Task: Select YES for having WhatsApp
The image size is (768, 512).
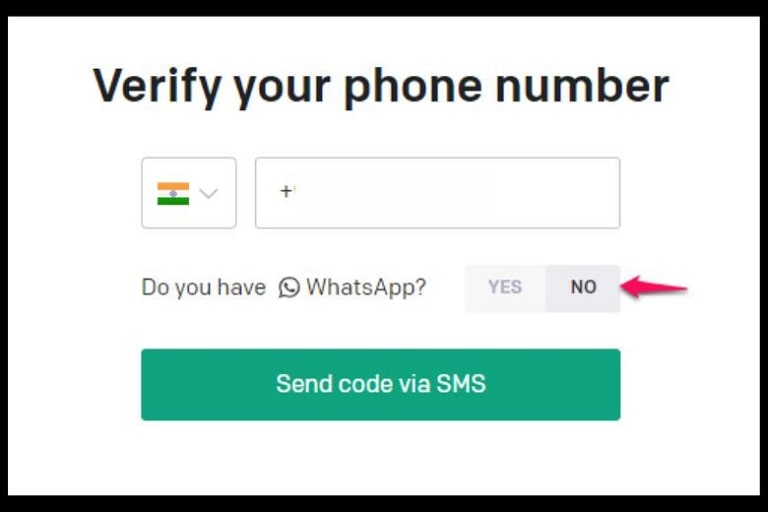Action: (x=505, y=287)
